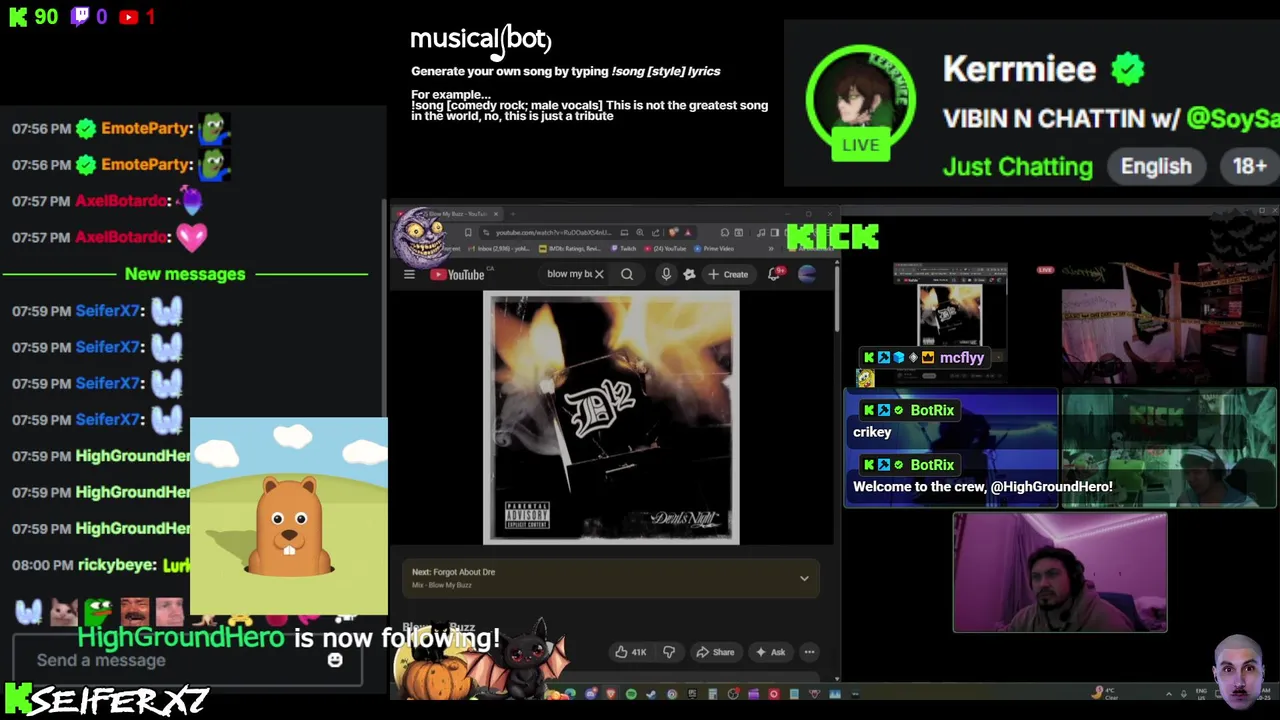Click the 4°C Clear weather widget

[1106, 693]
